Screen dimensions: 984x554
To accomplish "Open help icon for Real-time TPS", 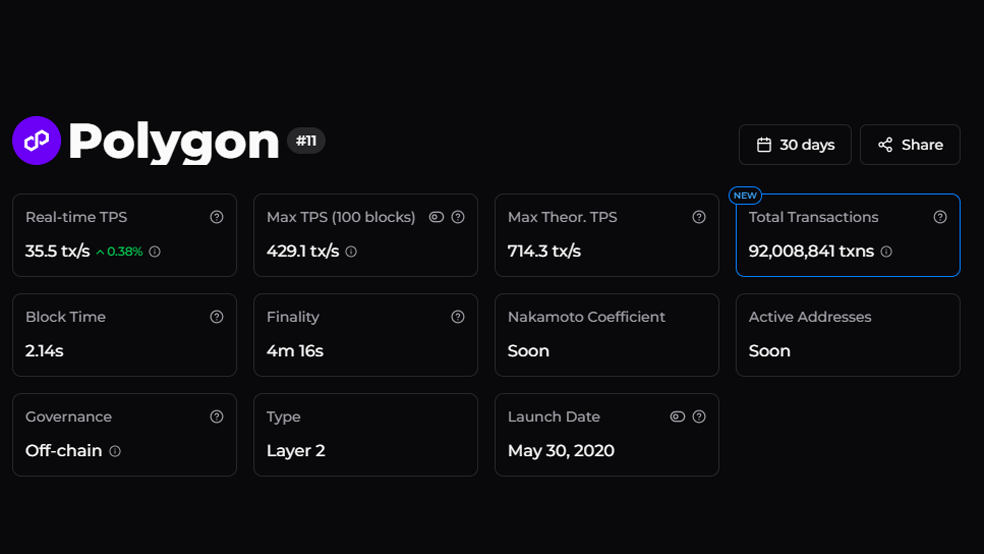I will (217, 217).
